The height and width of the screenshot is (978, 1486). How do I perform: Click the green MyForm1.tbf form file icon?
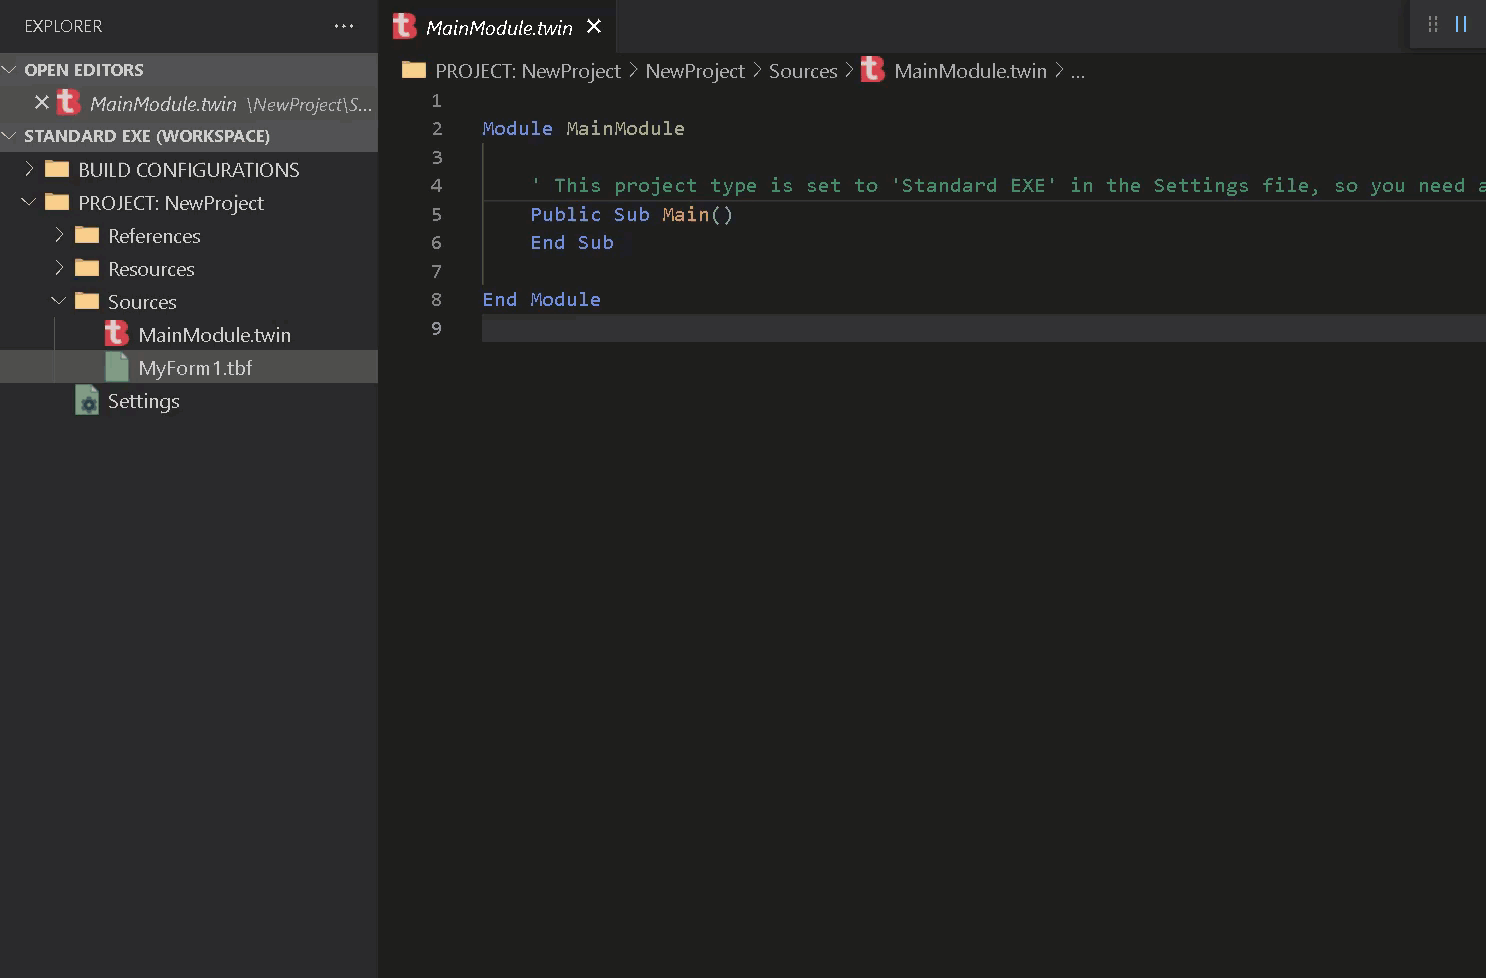click(x=117, y=367)
